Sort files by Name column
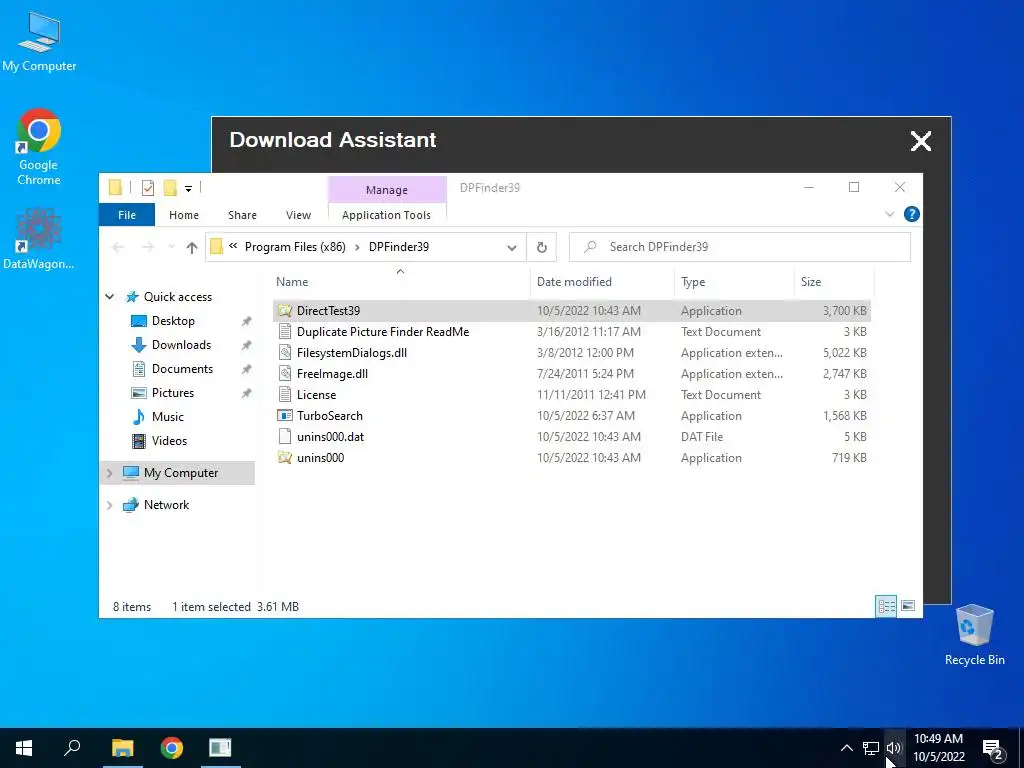The width and height of the screenshot is (1024, 768). 400,281
